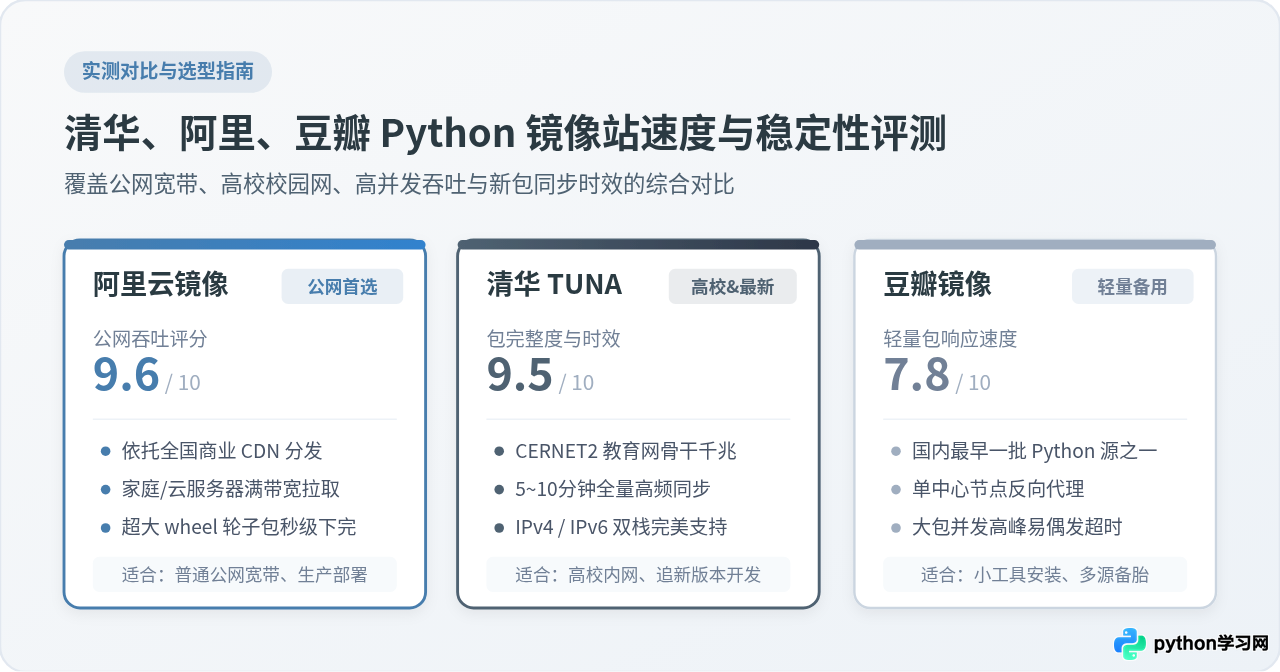Select 国内最早一批 Python 源之一 bullet
This screenshot has height=672, width=1280.
(1035, 451)
